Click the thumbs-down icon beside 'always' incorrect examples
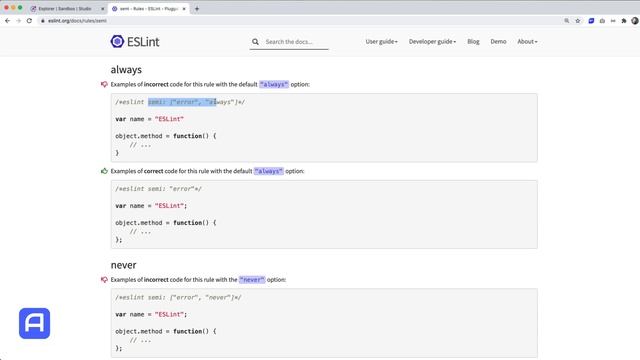640x360 pixels. (104, 84)
